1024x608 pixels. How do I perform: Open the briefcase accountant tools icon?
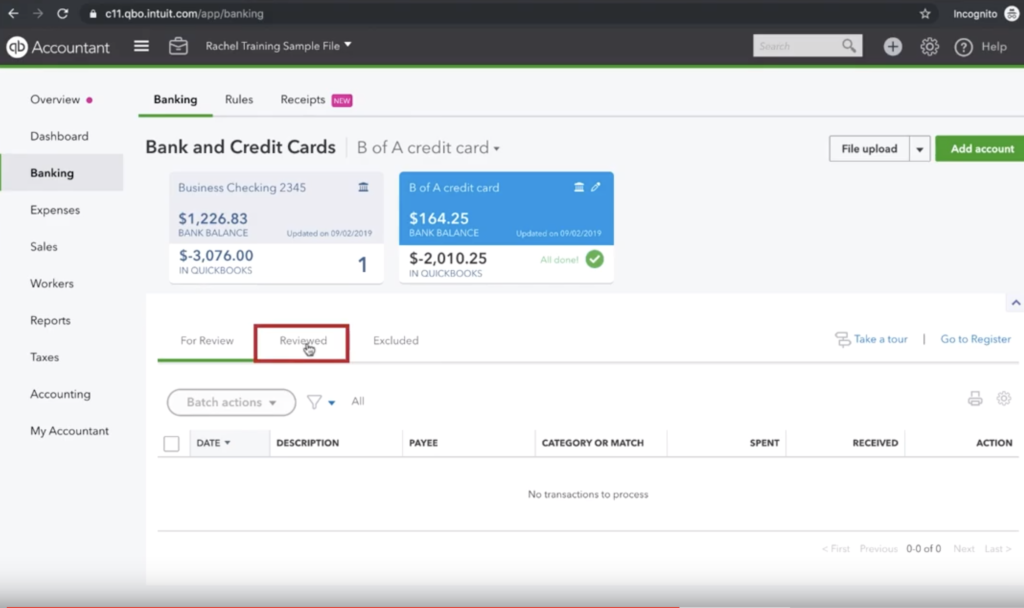[178, 46]
